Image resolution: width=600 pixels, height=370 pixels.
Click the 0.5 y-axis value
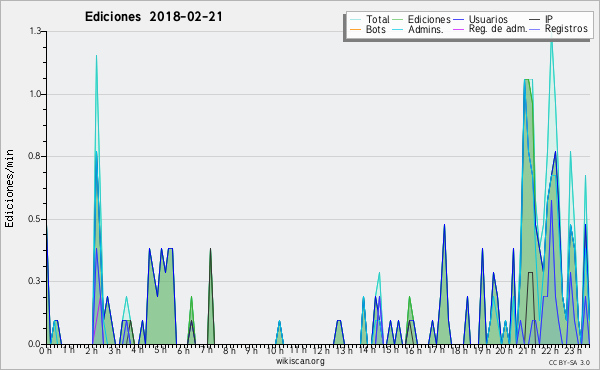click(x=35, y=219)
